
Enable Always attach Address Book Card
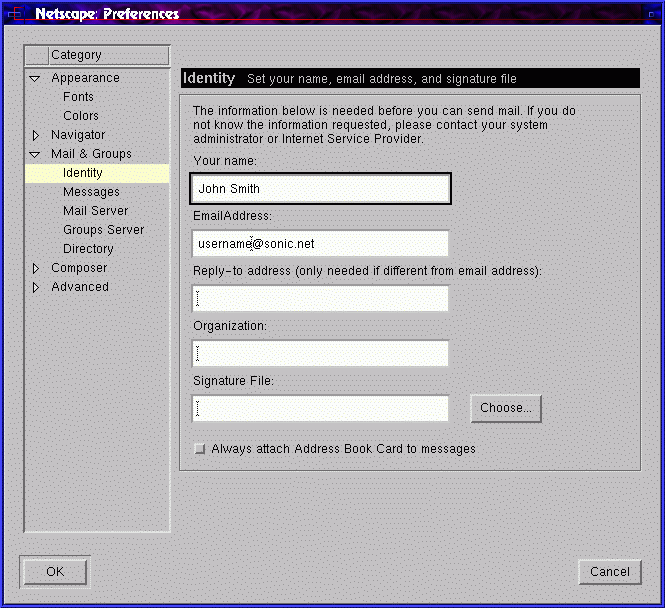(x=199, y=449)
